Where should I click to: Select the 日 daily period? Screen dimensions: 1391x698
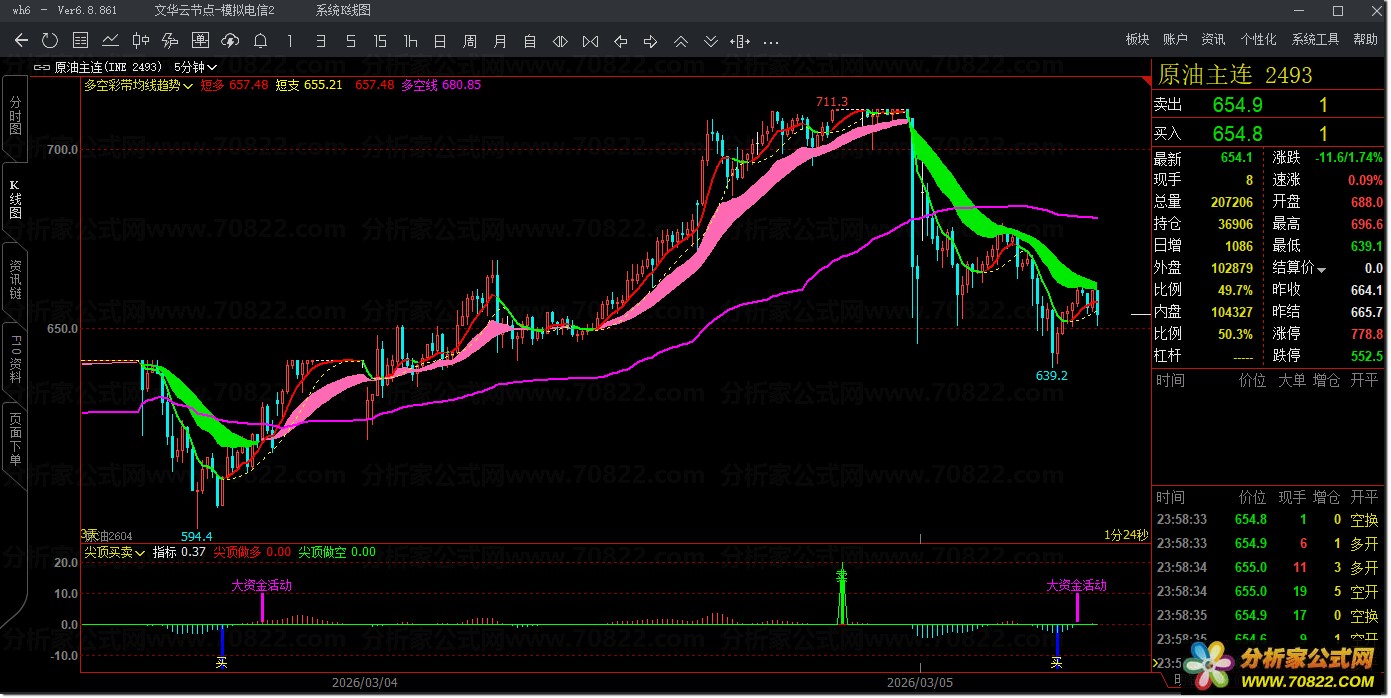(440, 41)
